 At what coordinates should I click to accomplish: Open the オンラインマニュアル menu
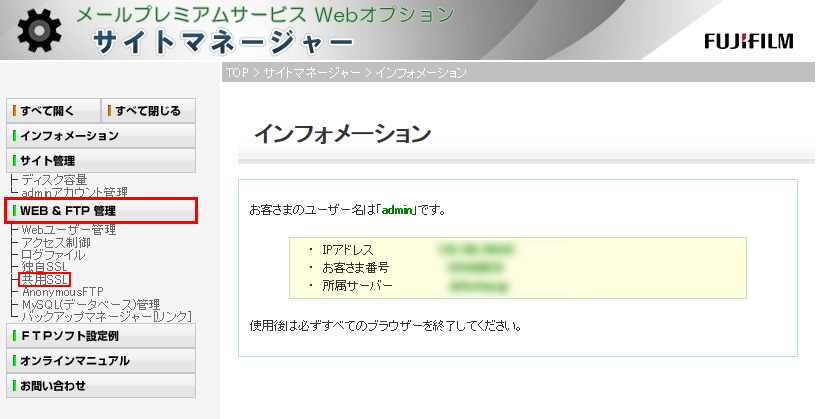(100, 361)
